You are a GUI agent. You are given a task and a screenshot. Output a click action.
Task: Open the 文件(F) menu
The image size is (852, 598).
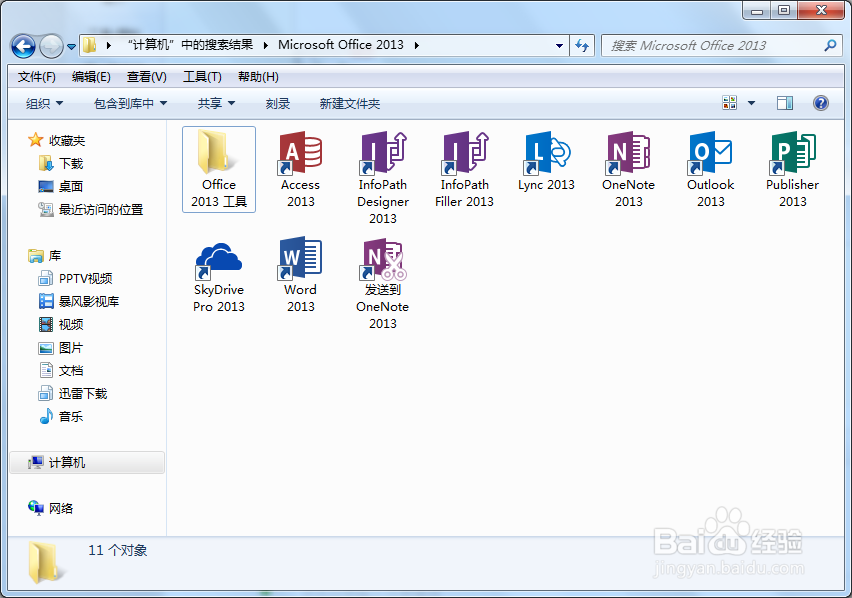36,77
